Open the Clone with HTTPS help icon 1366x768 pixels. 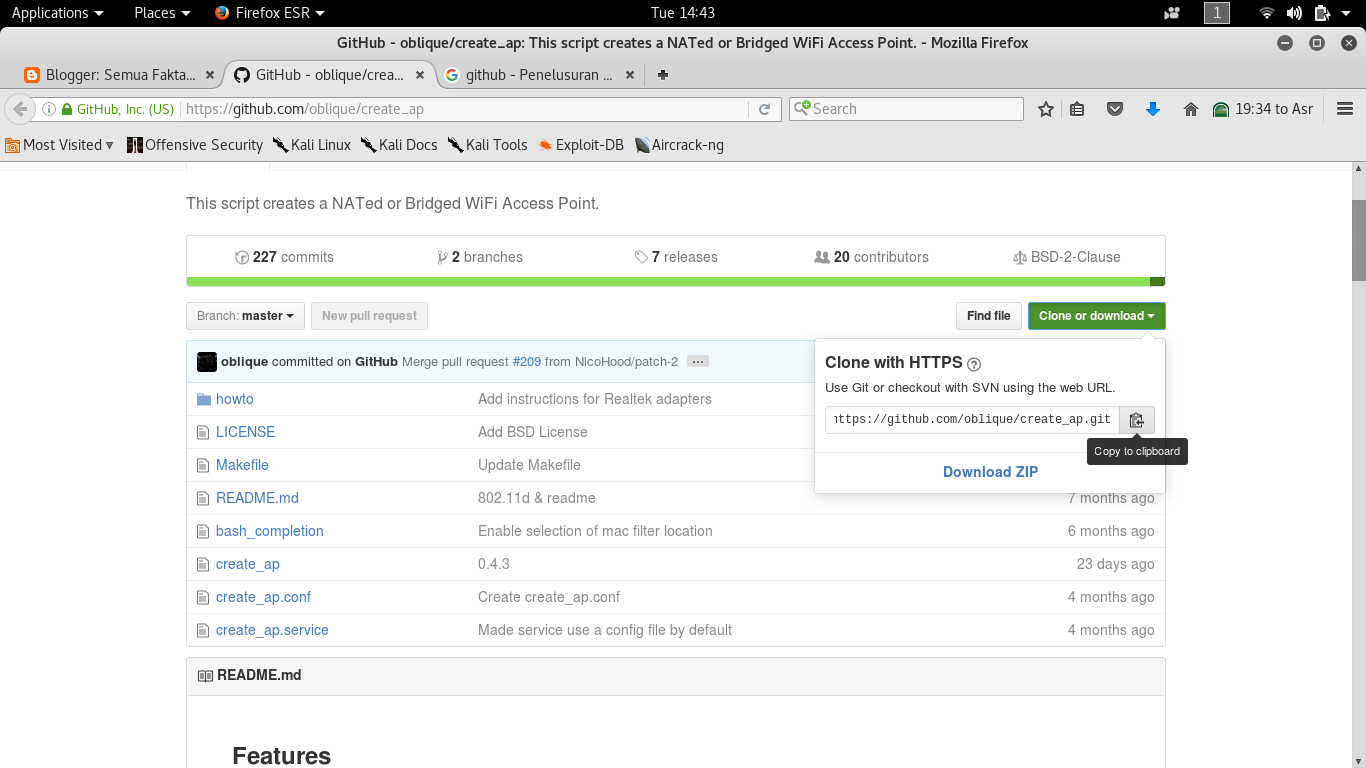pos(974,364)
